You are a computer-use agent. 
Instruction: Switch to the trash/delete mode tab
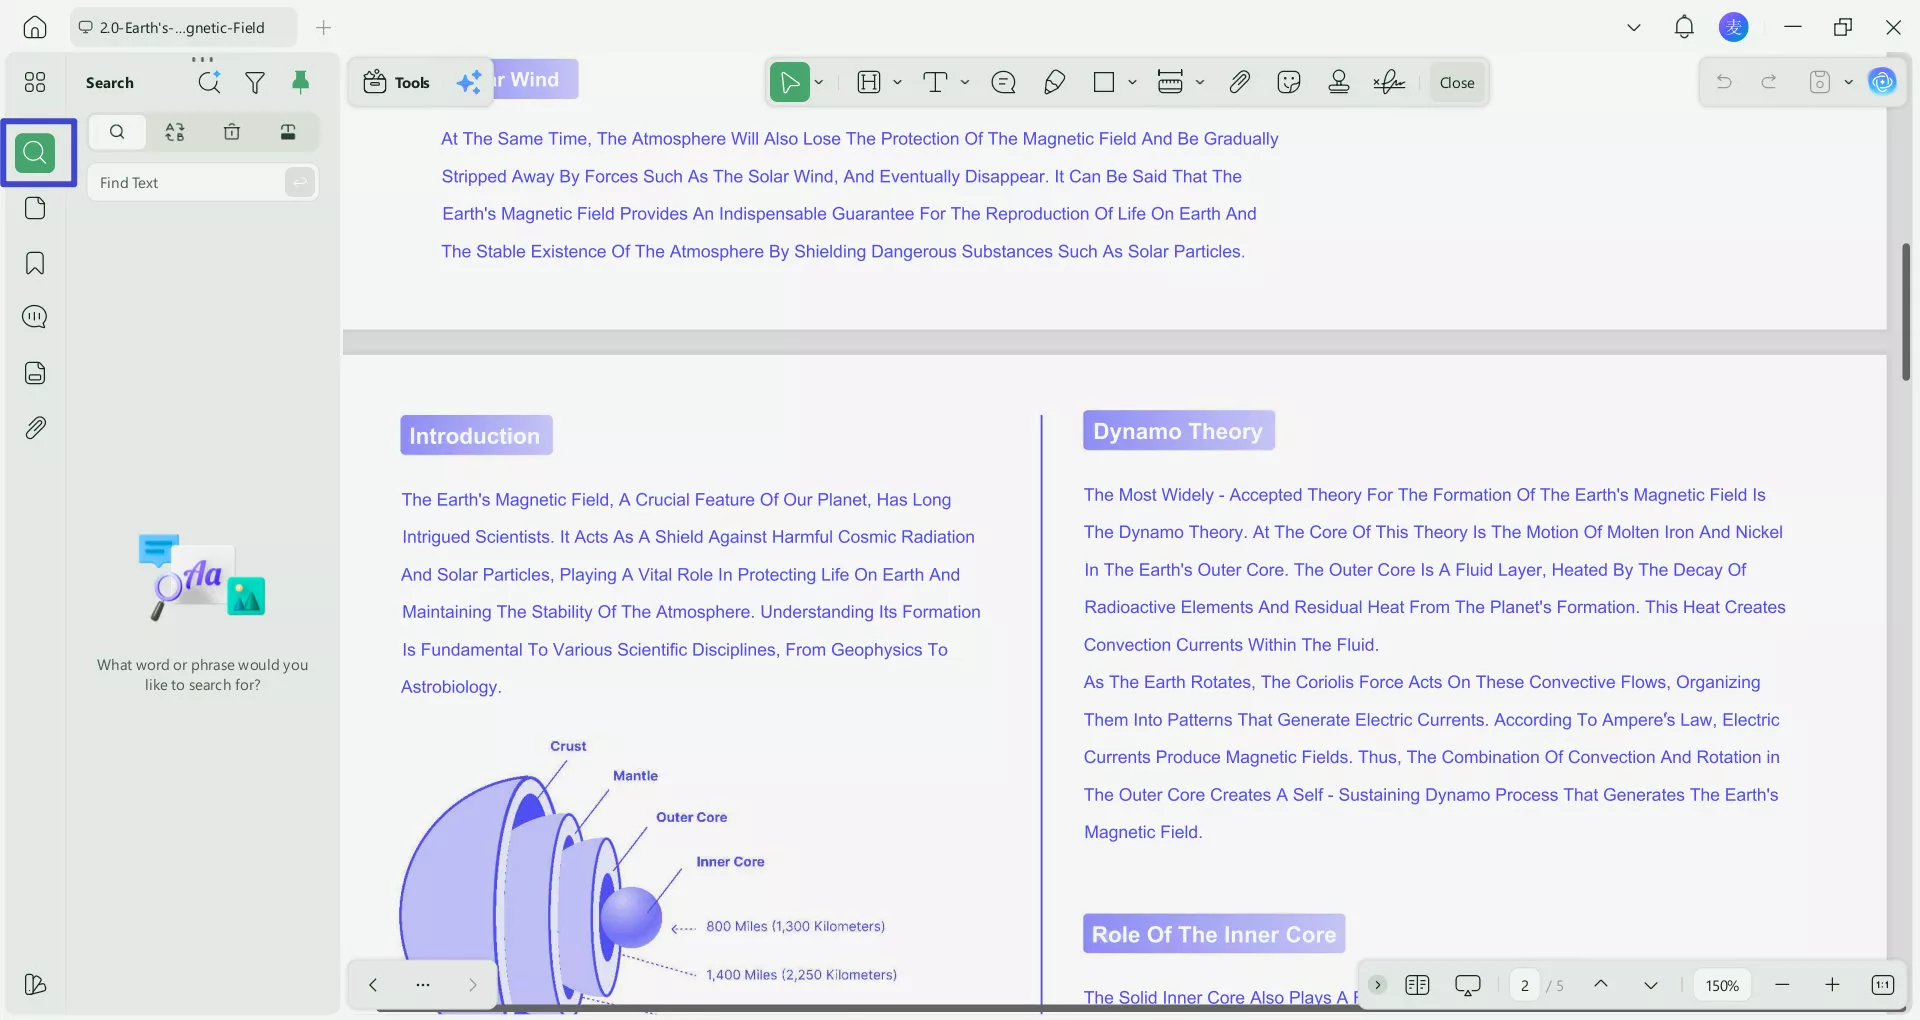click(x=232, y=132)
